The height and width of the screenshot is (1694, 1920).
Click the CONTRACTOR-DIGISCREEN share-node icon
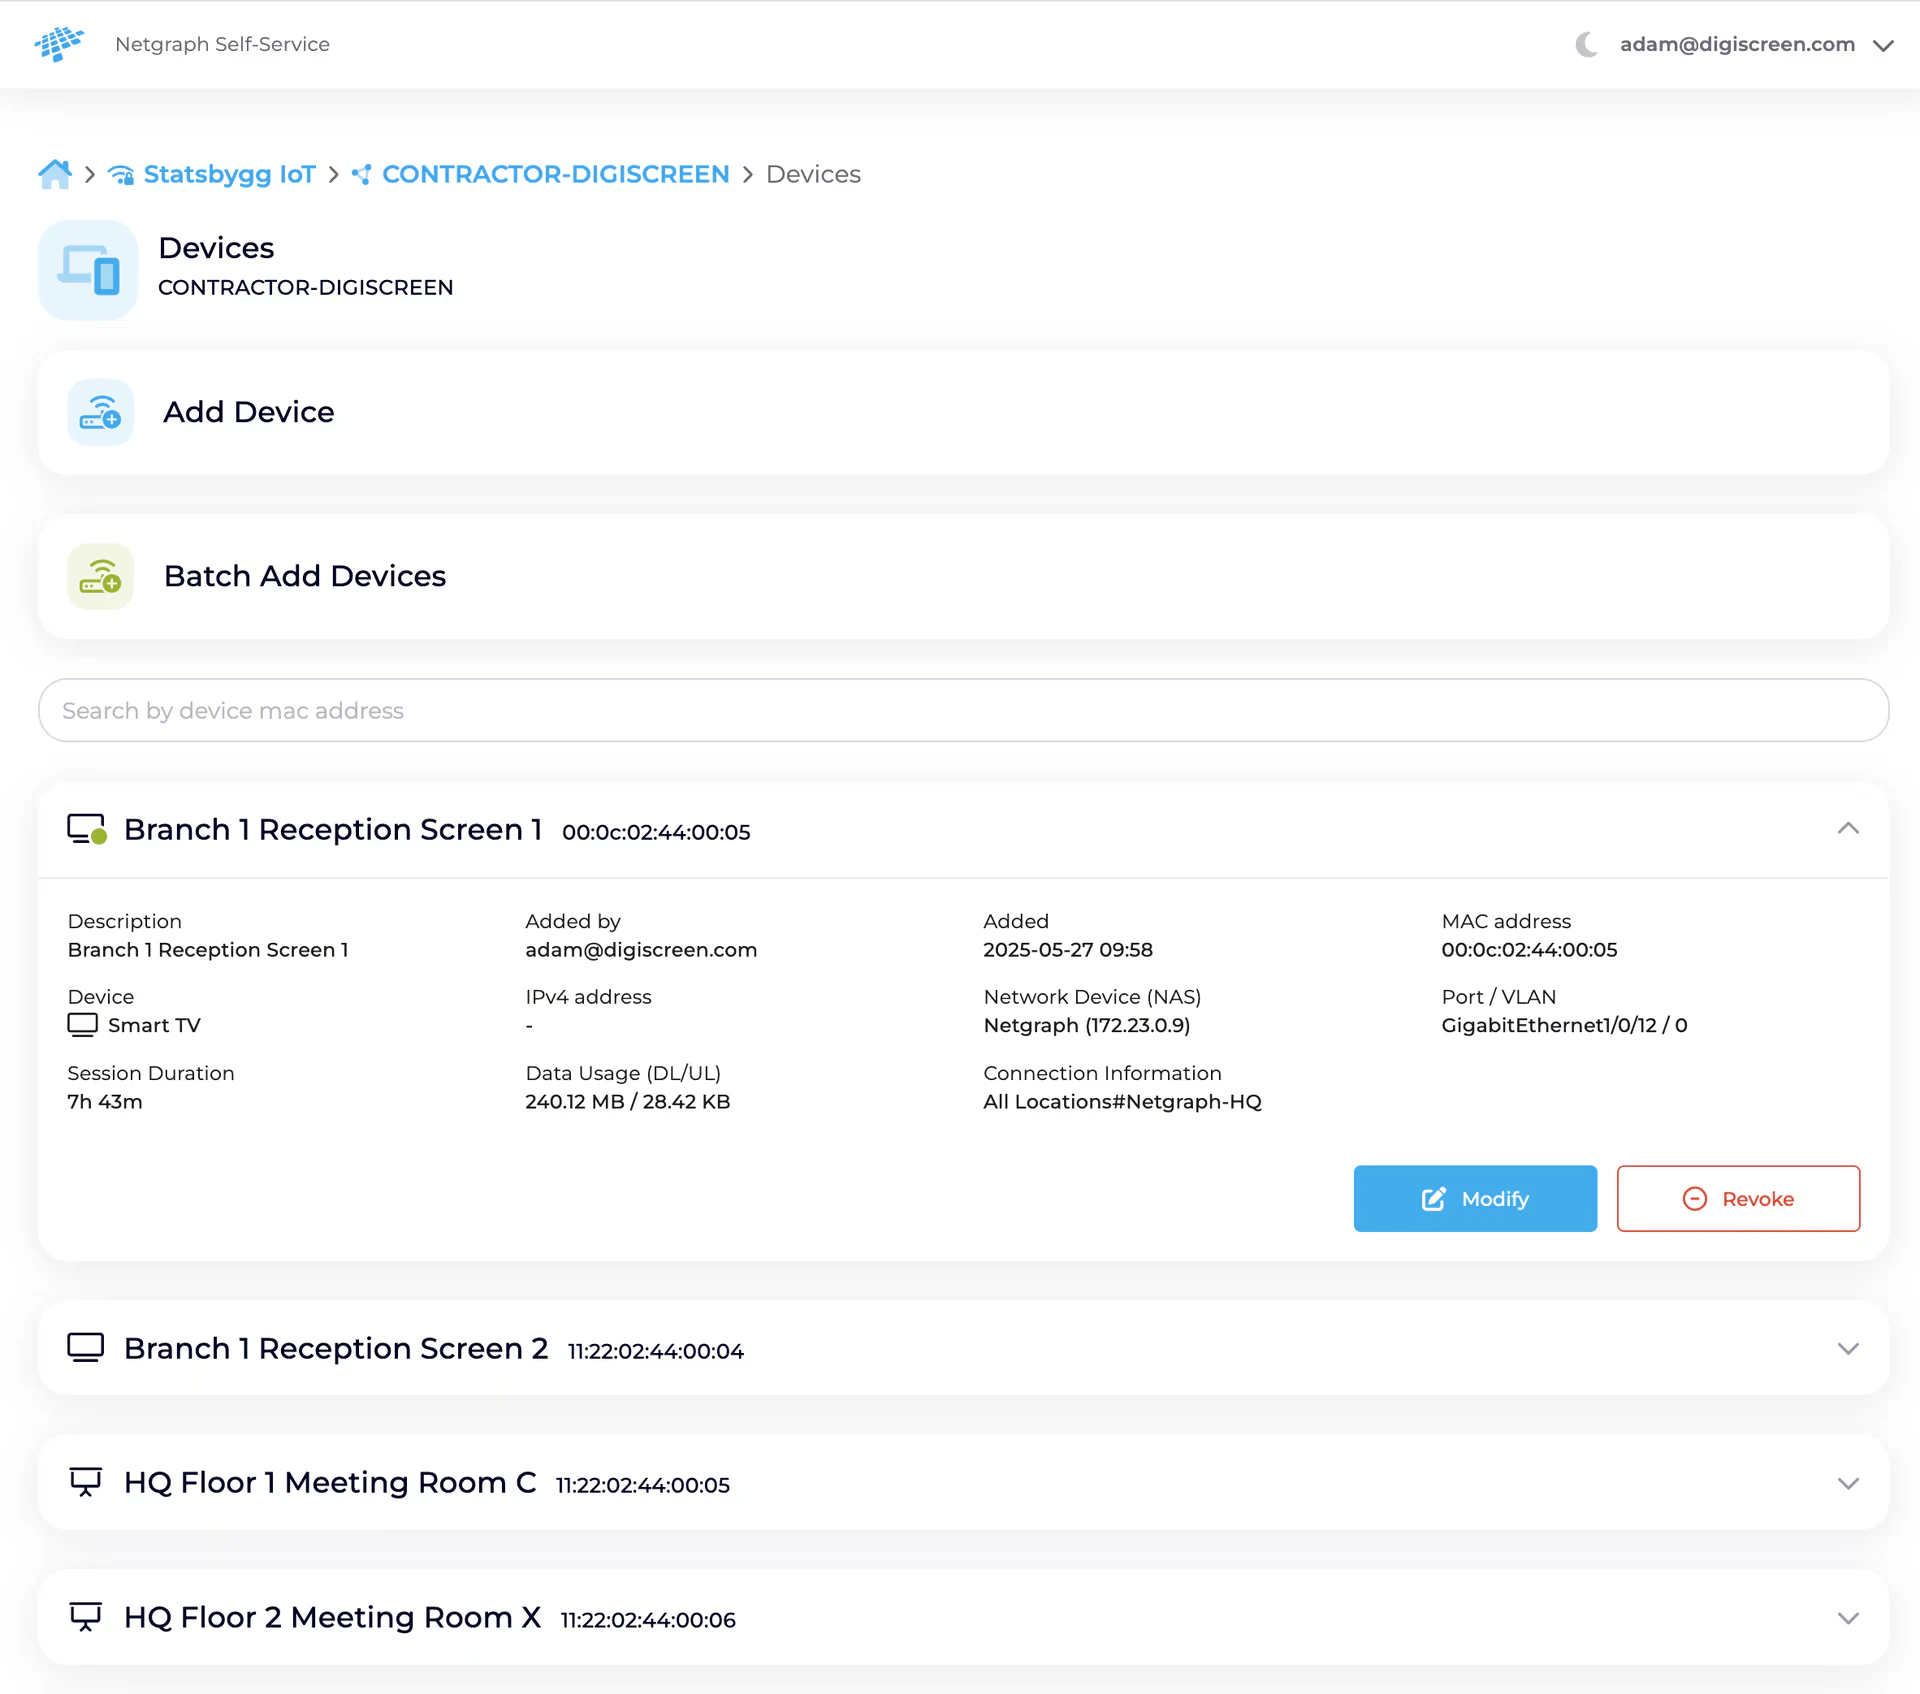click(x=362, y=175)
